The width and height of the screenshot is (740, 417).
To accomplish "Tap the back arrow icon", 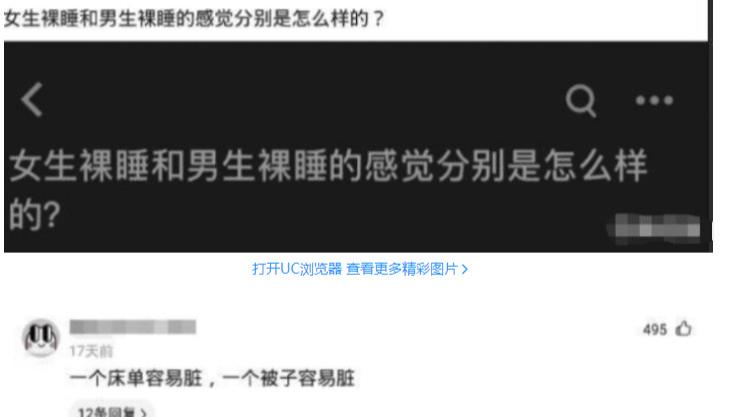I will coord(32,100).
